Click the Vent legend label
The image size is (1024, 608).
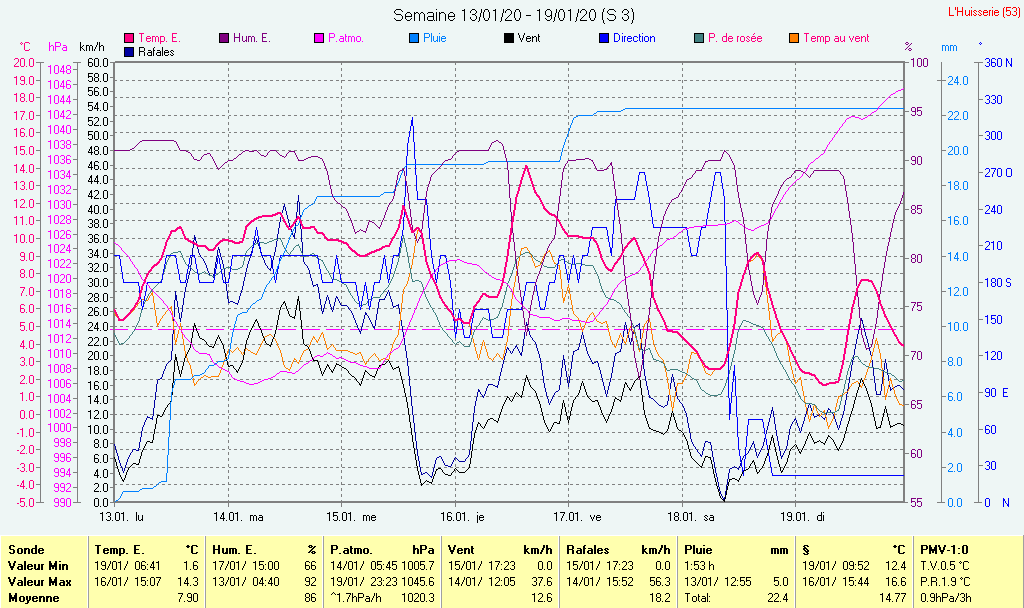[529, 39]
